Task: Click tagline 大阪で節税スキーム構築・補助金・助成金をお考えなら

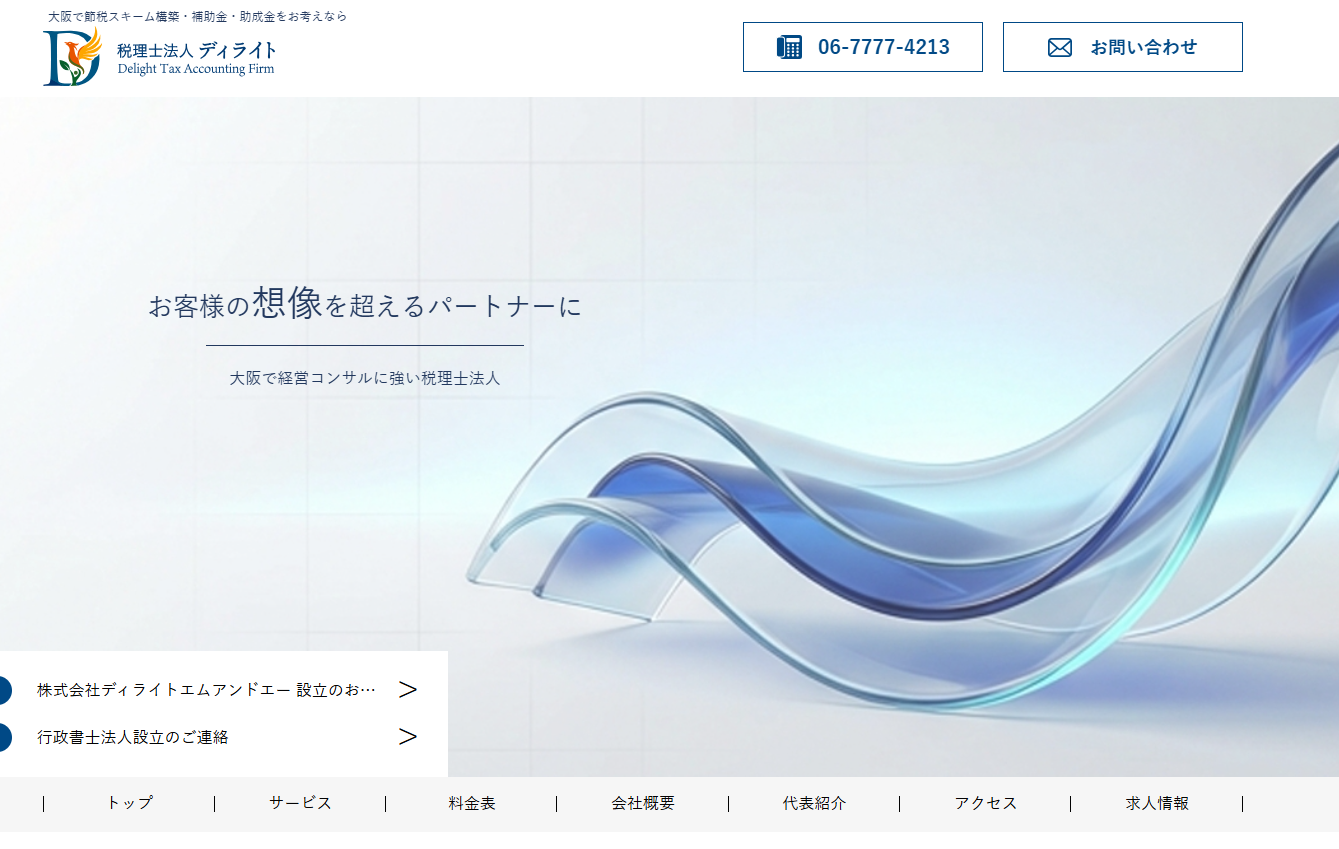Action: [x=198, y=17]
